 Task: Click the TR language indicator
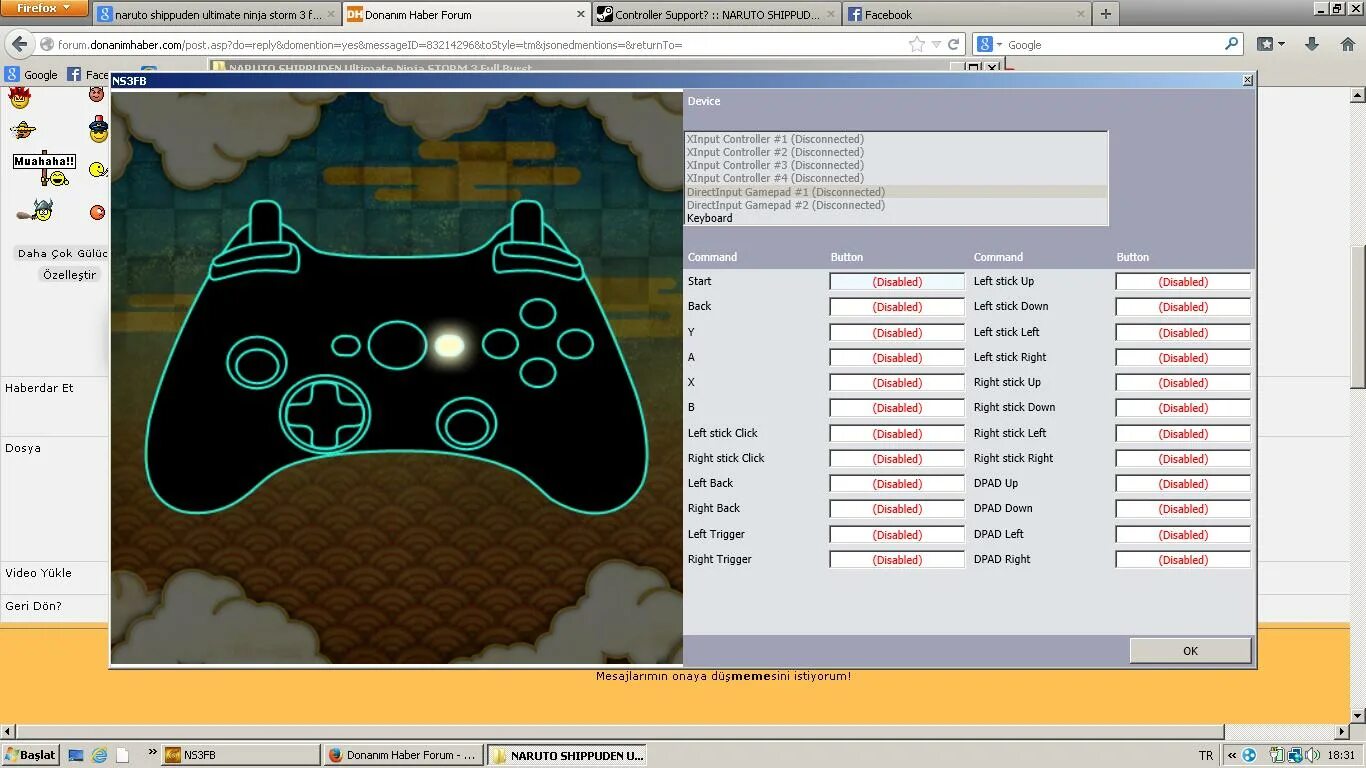[x=1205, y=755]
